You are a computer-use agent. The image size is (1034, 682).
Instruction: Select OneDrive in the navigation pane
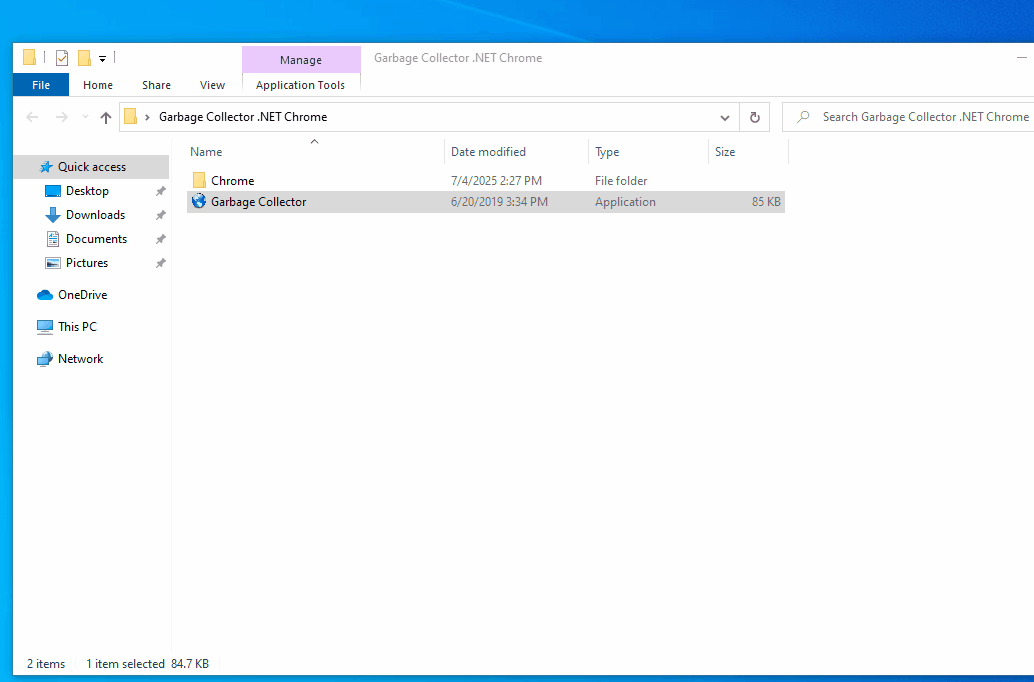click(x=82, y=295)
